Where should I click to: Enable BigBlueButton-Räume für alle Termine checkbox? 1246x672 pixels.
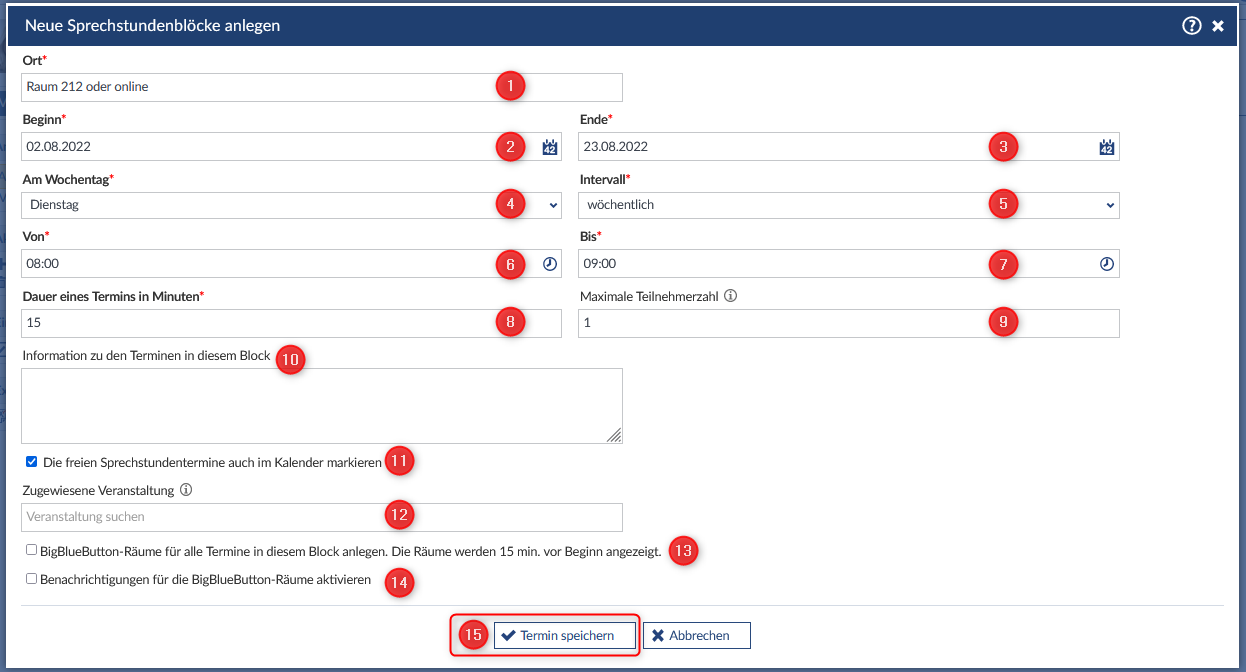pos(32,550)
